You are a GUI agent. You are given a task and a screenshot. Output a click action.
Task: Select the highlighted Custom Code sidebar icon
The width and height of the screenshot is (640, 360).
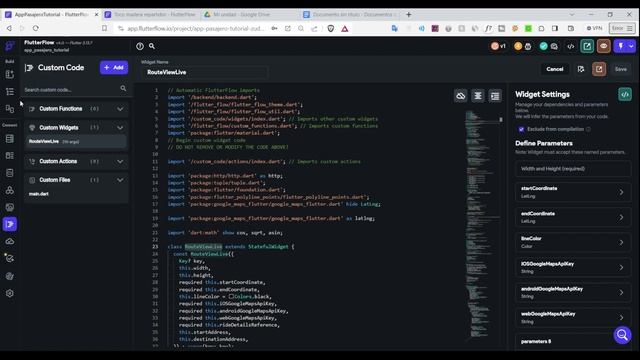pos(10,224)
